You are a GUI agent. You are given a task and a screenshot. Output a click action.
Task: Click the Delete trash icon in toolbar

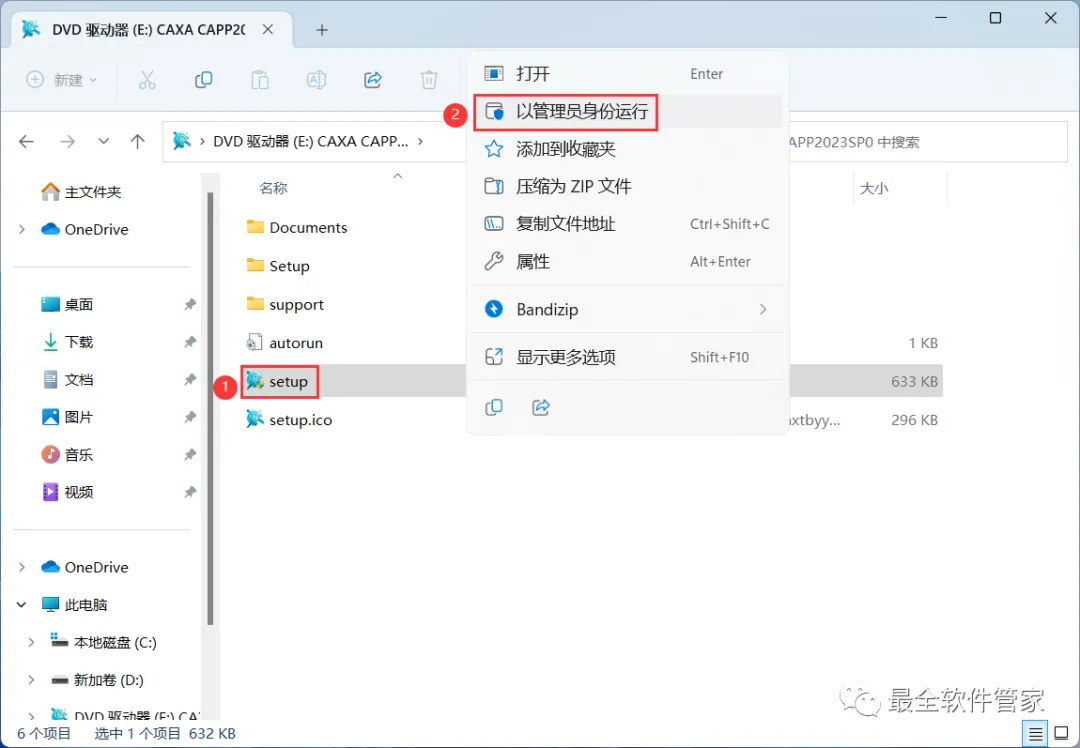pos(429,80)
